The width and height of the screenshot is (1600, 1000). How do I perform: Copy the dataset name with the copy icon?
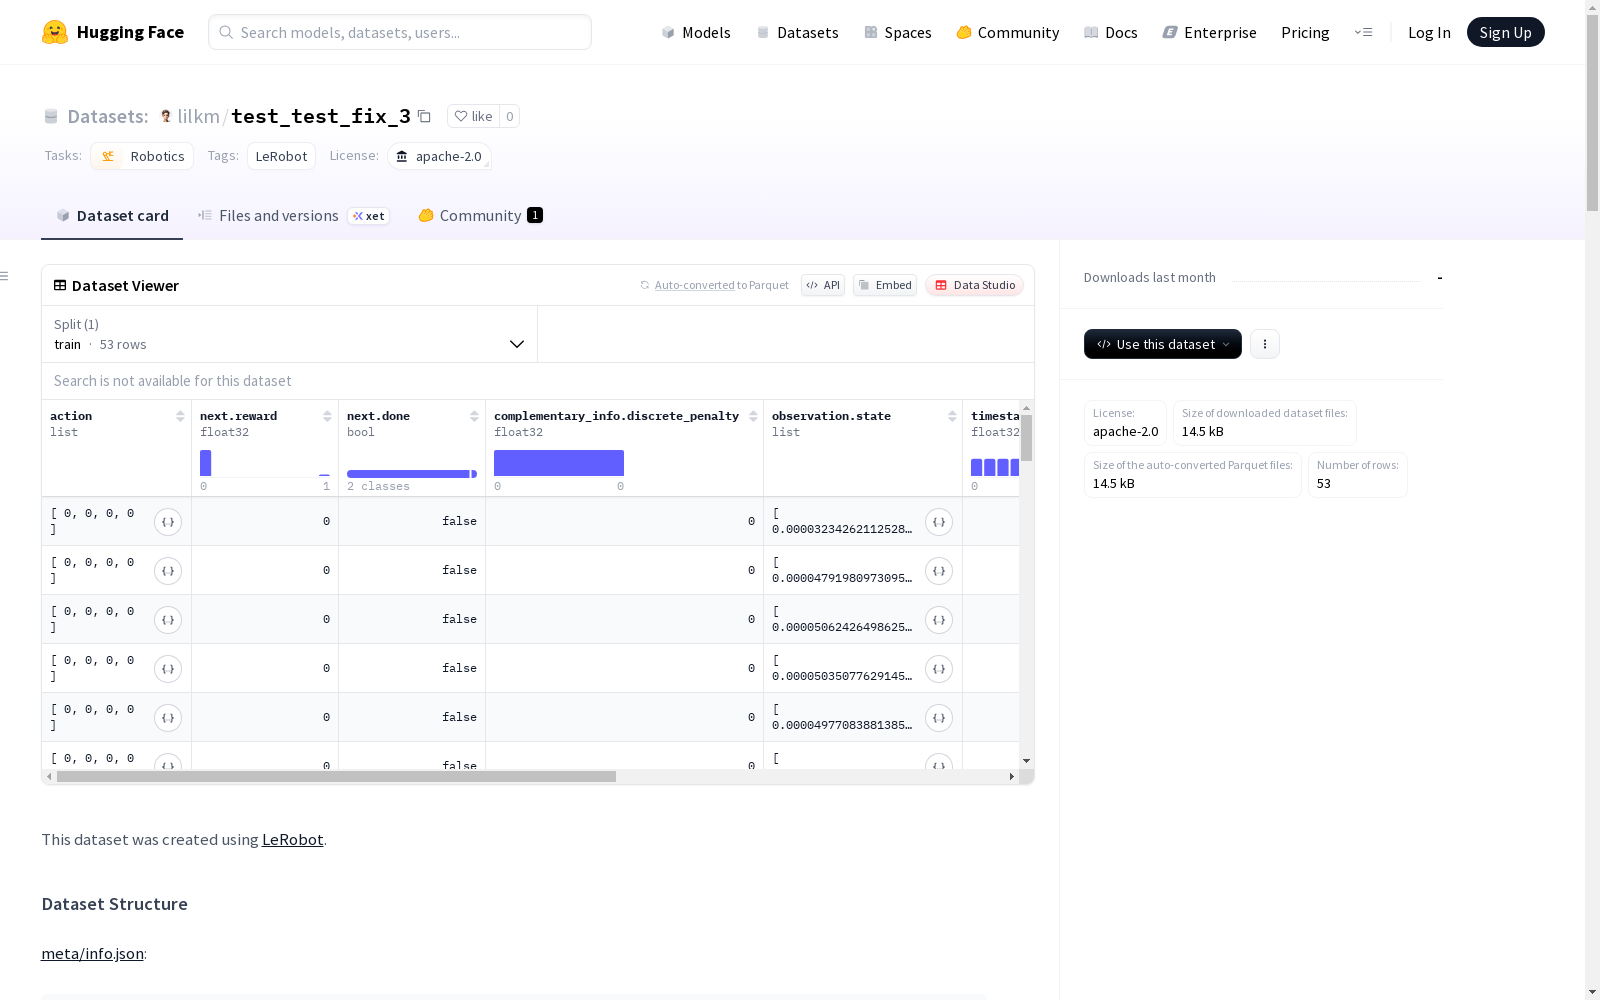pos(424,116)
